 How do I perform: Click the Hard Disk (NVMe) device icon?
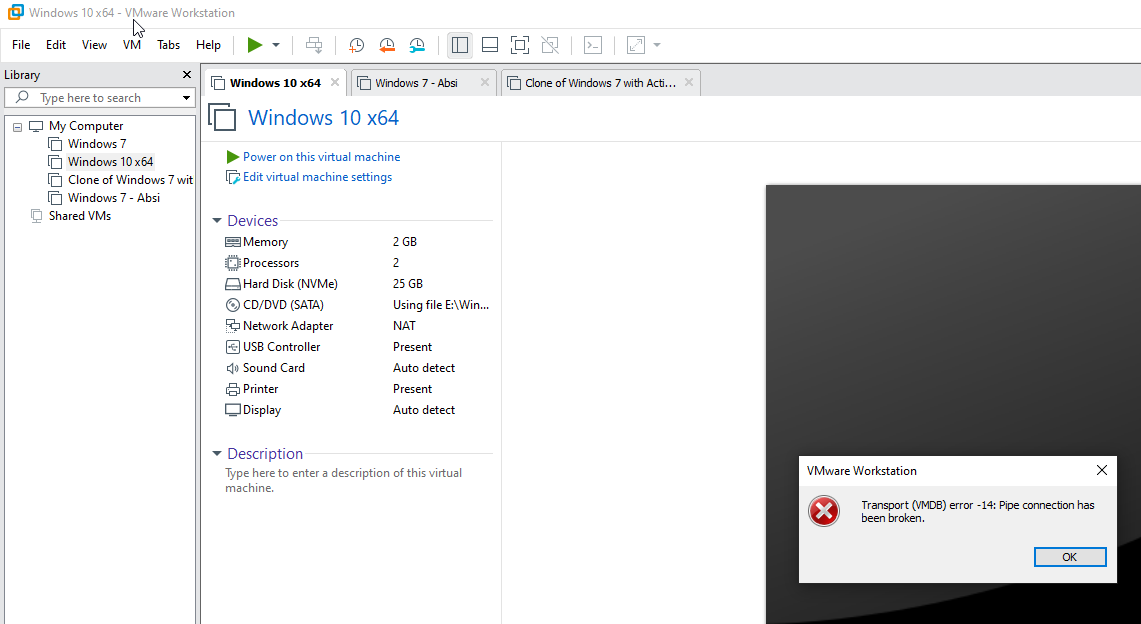tap(233, 284)
